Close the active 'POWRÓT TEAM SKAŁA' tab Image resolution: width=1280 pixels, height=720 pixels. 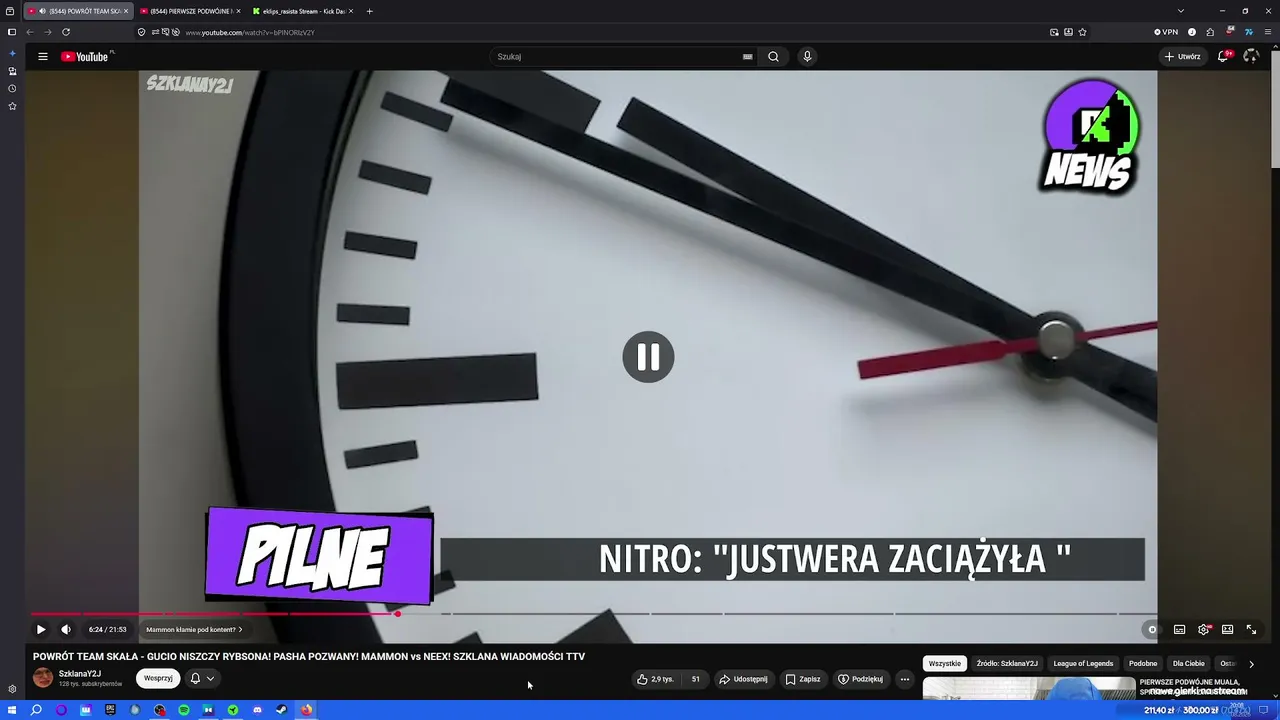(126, 11)
